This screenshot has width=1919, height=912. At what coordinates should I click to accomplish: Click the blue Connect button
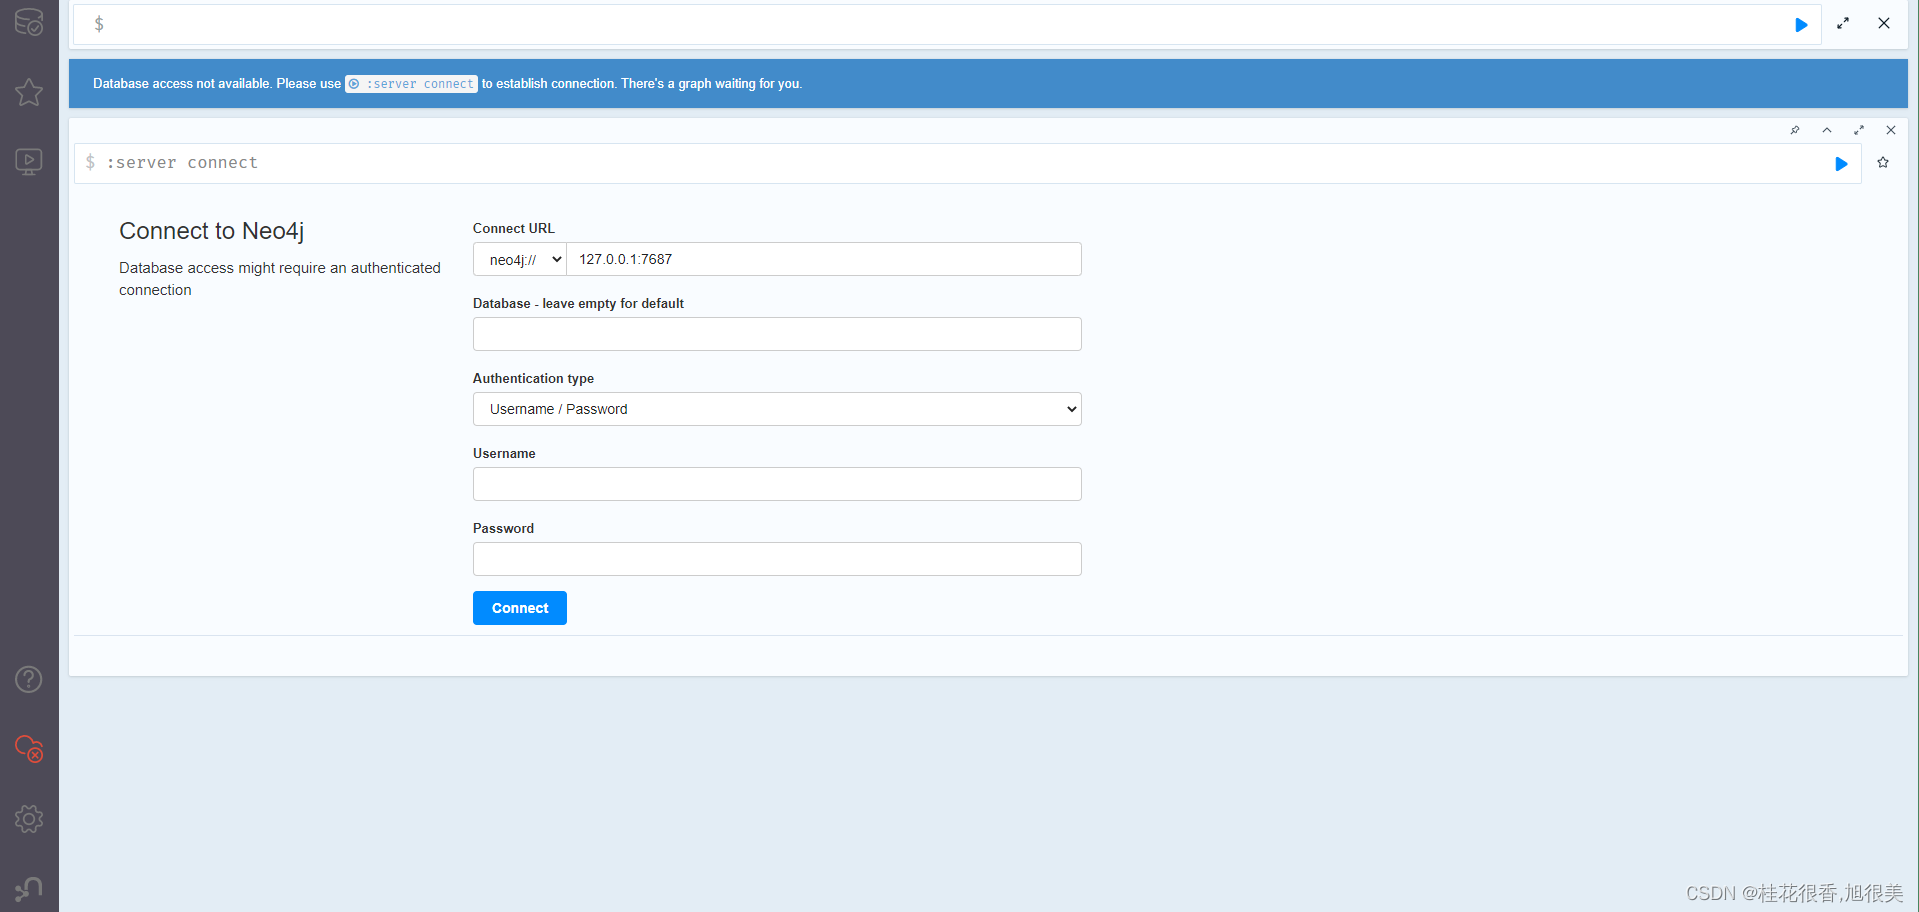[x=520, y=608]
